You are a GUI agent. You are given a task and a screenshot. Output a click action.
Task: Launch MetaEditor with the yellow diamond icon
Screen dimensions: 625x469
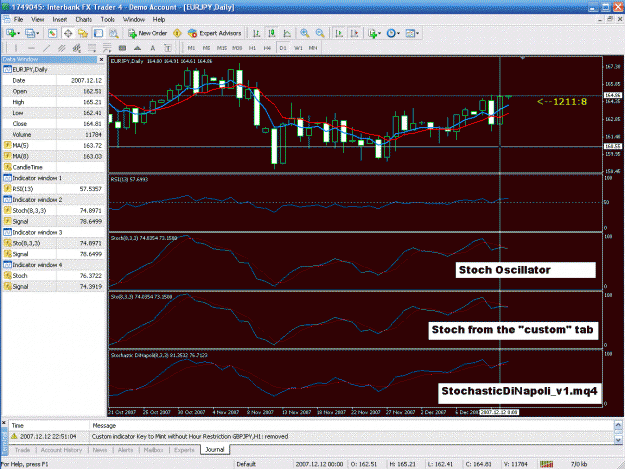point(177,33)
